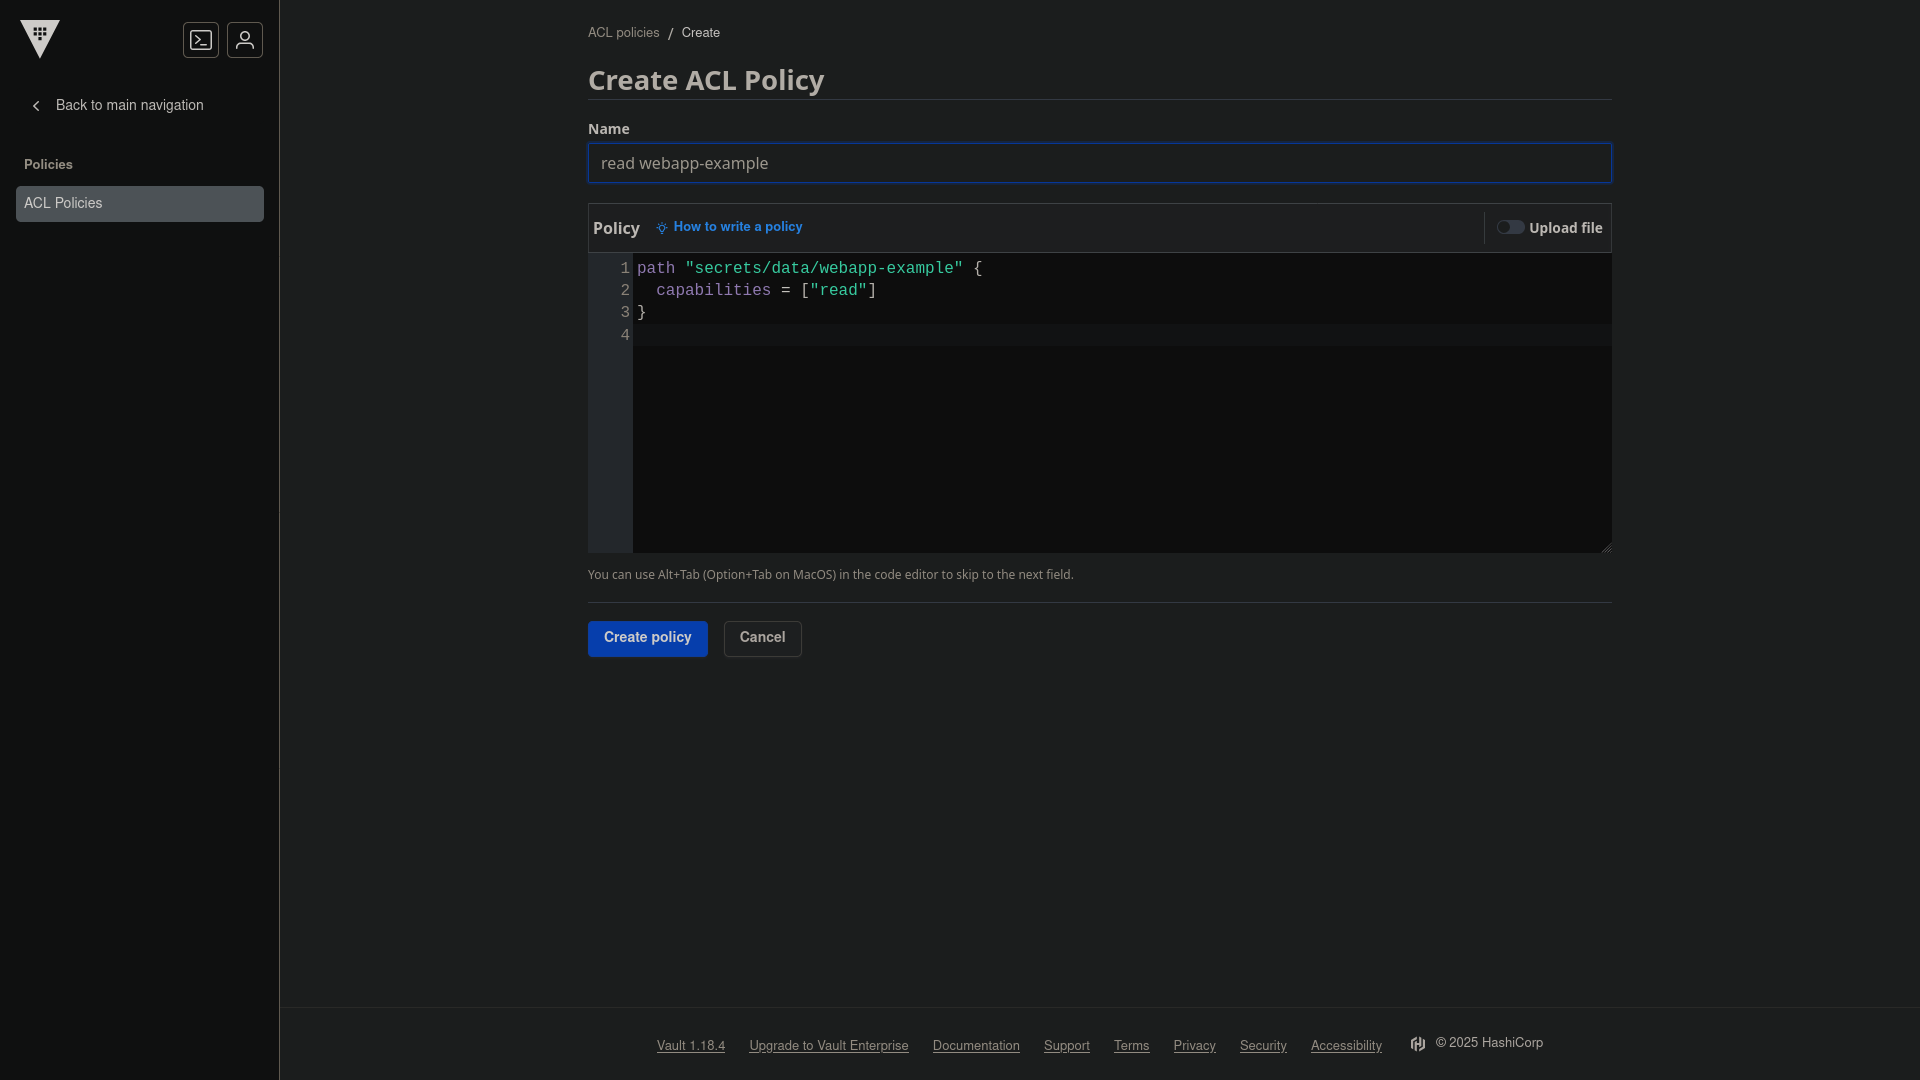Viewport: 1920px width, 1080px height.
Task: Open the user account menu icon
Action: coord(245,40)
